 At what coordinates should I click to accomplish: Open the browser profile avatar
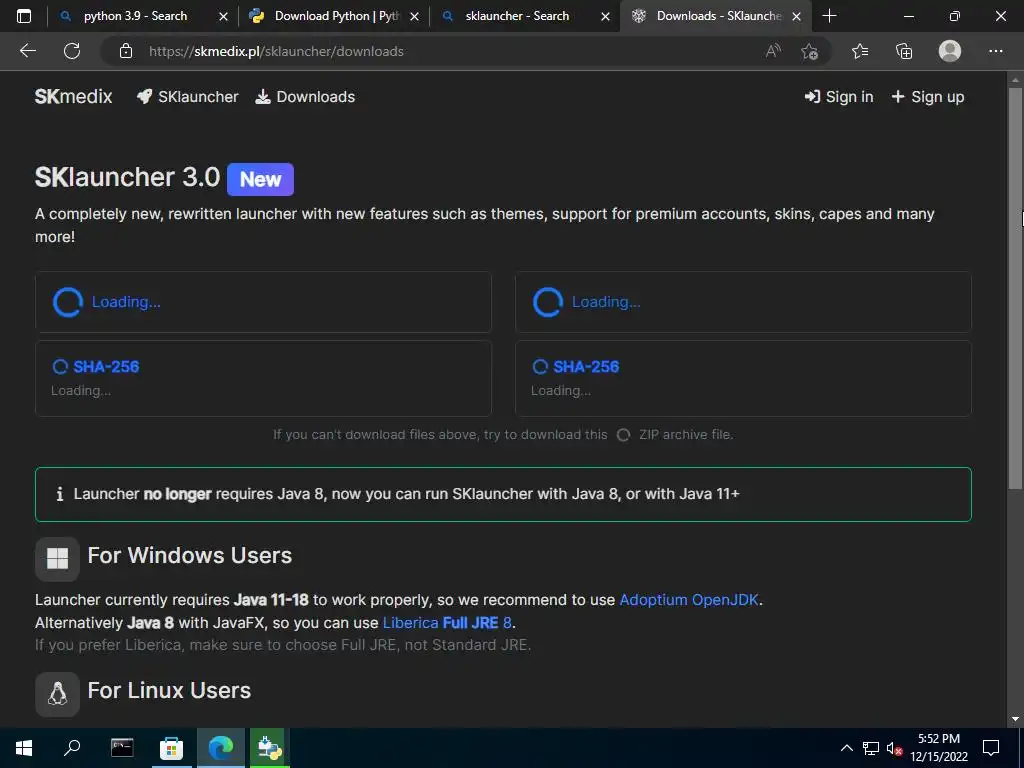(x=950, y=51)
